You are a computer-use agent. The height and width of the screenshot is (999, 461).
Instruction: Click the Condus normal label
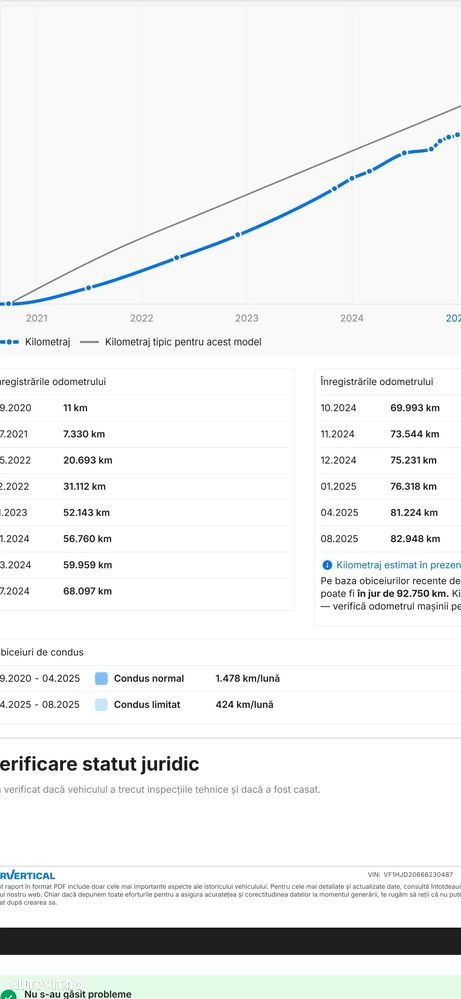point(149,679)
